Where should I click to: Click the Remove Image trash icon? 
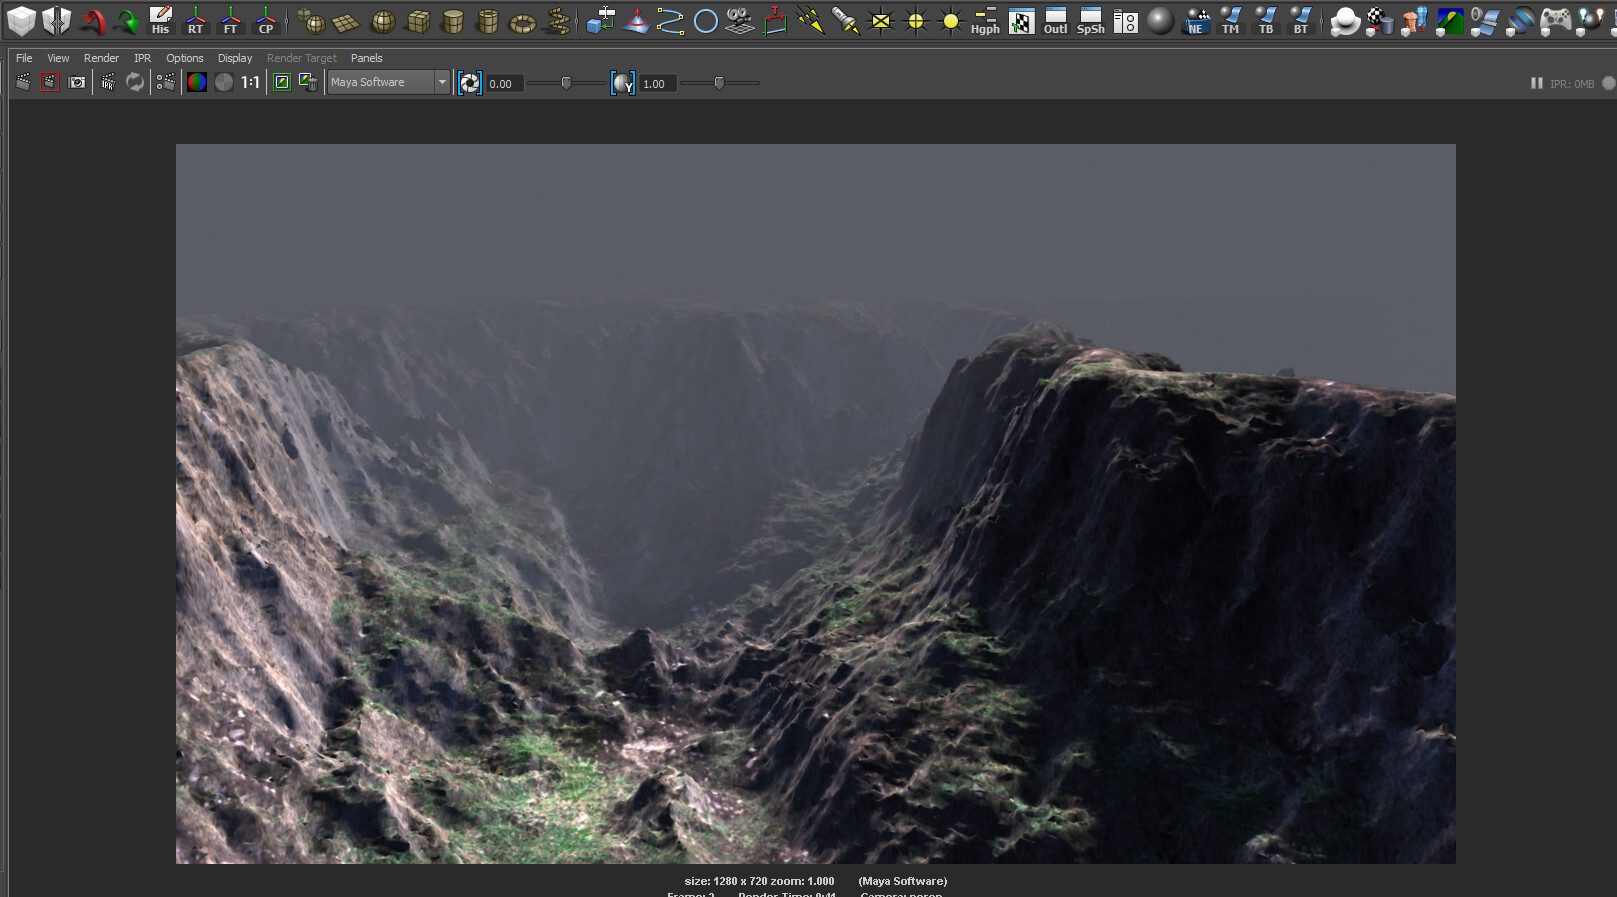click(x=308, y=83)
